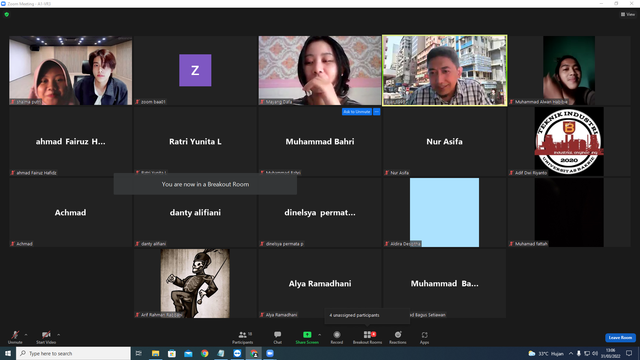The width and height of the screenshot is (640, 360).
Task: Click the green encryption shield icon
Action: coord(7,14)
